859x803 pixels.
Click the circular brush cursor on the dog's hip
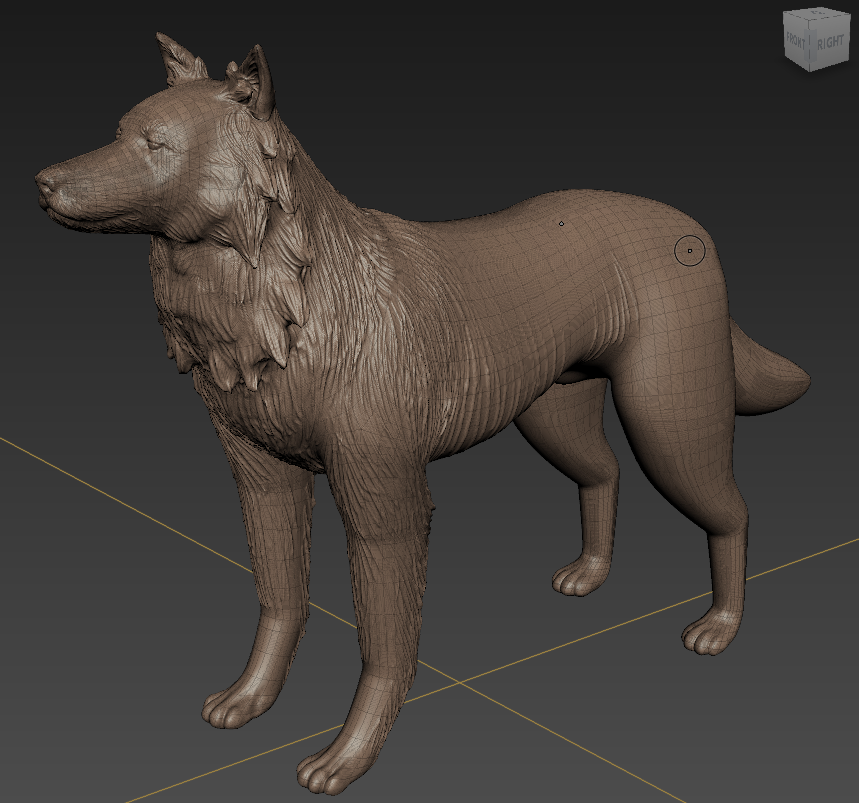(x=690, y=251)
